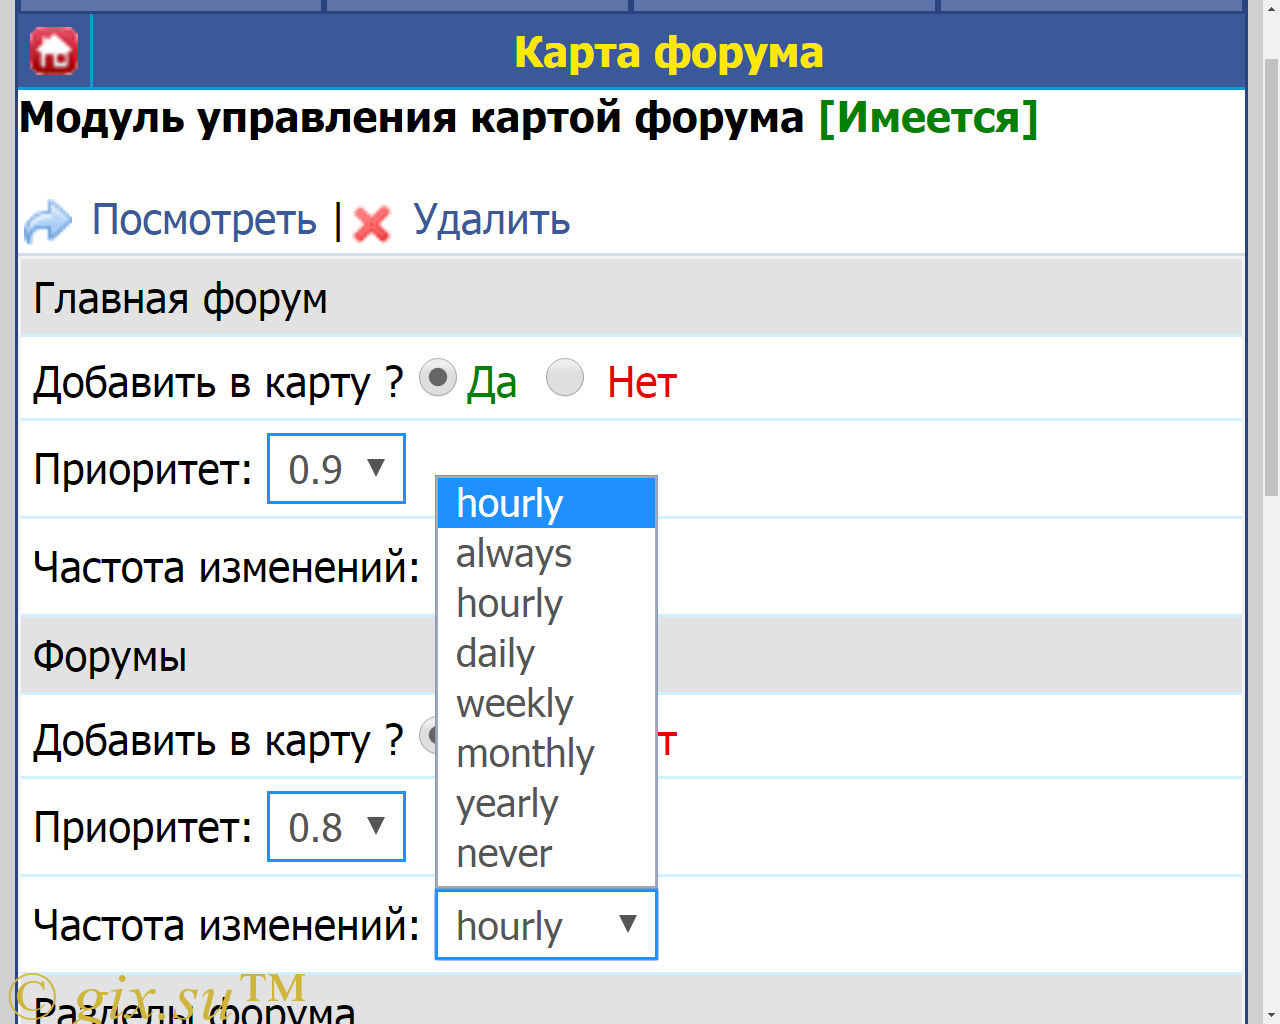Click the Главная форум section header

[x=631, y=298]
